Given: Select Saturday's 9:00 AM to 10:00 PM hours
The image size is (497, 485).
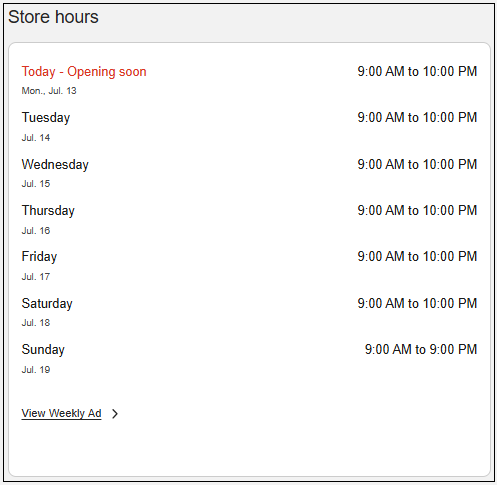Looking at the screenshot, I should pyautogui.click(x=417, y=303).
